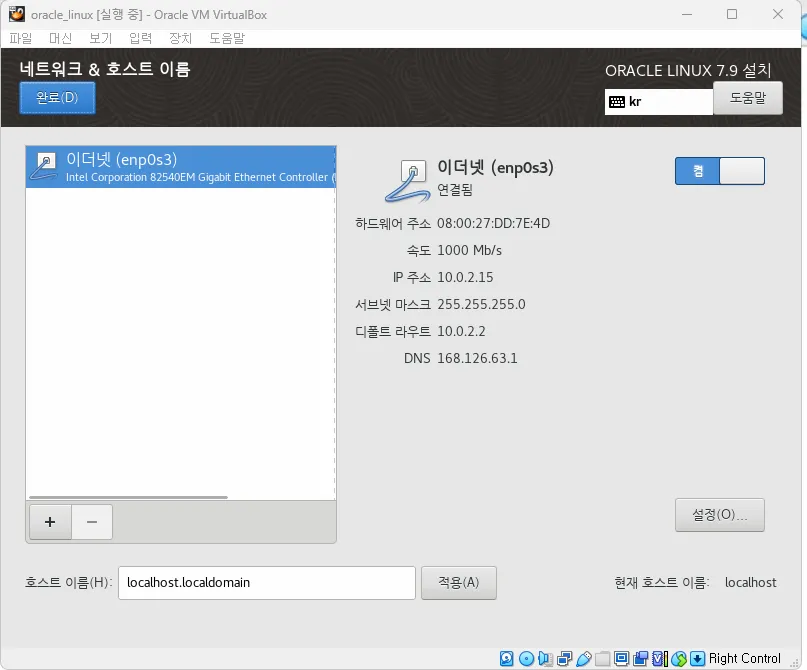Click the 디폴트 라우트 label
The width and height of the screenshot is (807, 670).
[x=393, y=331]
